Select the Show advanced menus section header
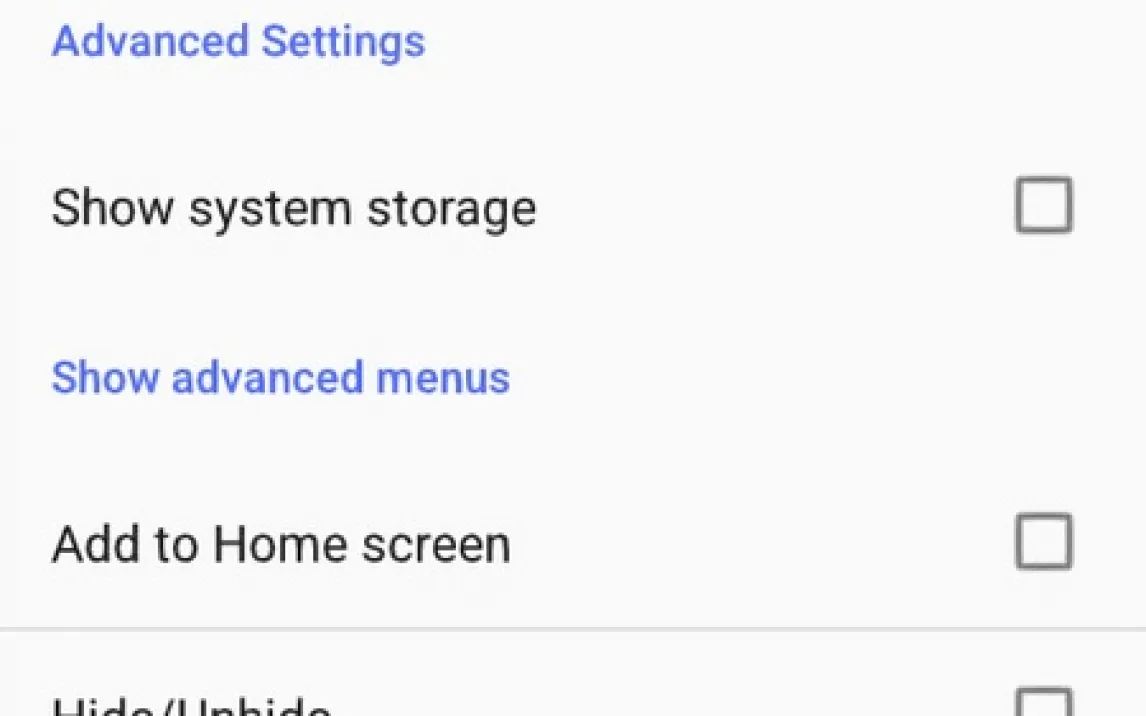 click(x=281, y=378)
